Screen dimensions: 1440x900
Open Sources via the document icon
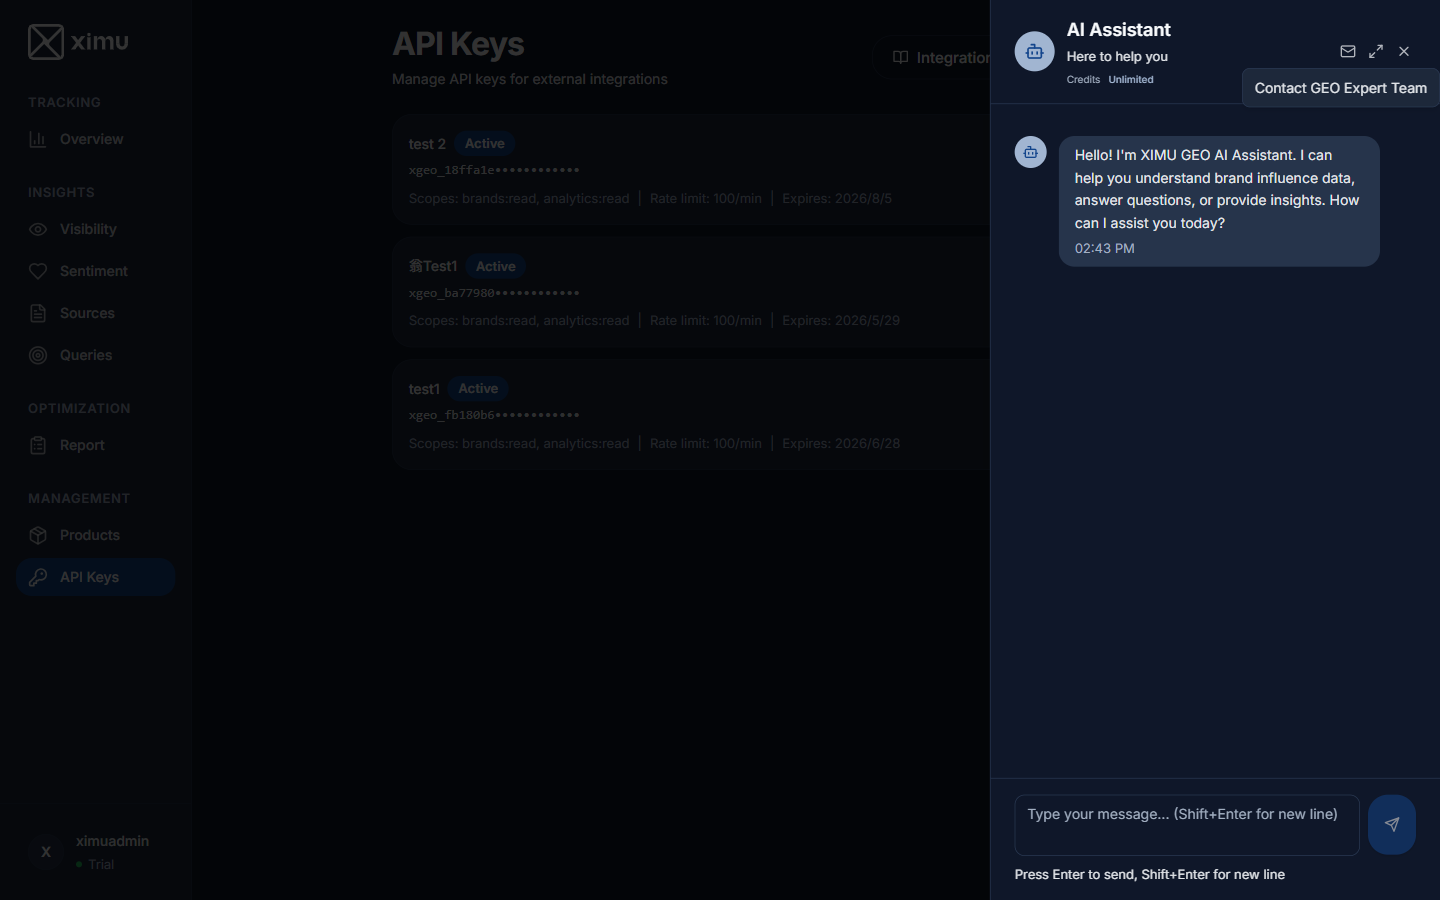pos(38,313)
